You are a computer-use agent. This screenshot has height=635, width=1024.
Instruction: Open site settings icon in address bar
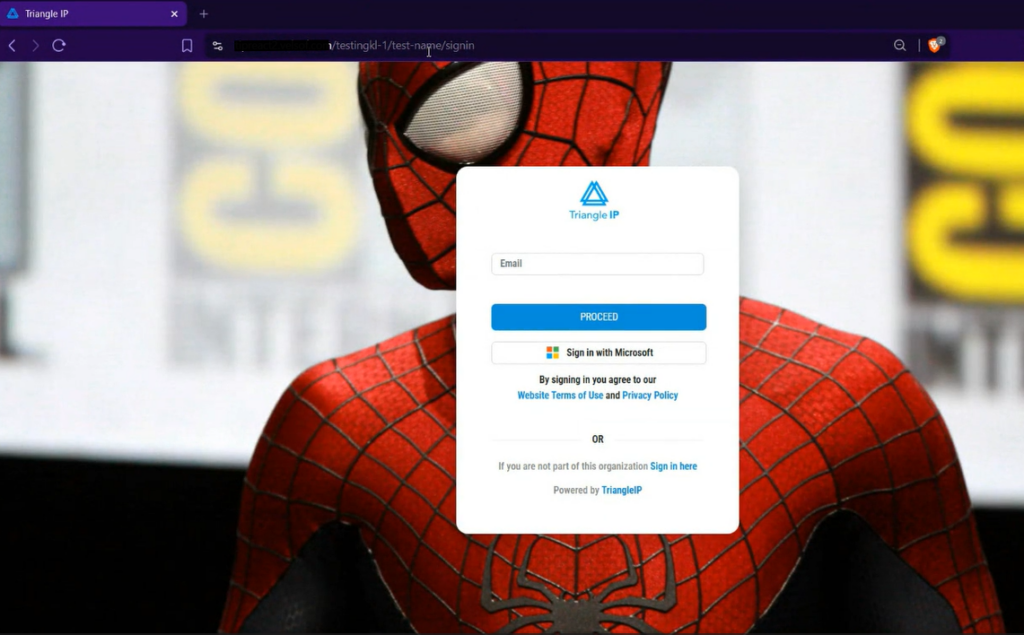pyautogui.click(x=218, y=46)
